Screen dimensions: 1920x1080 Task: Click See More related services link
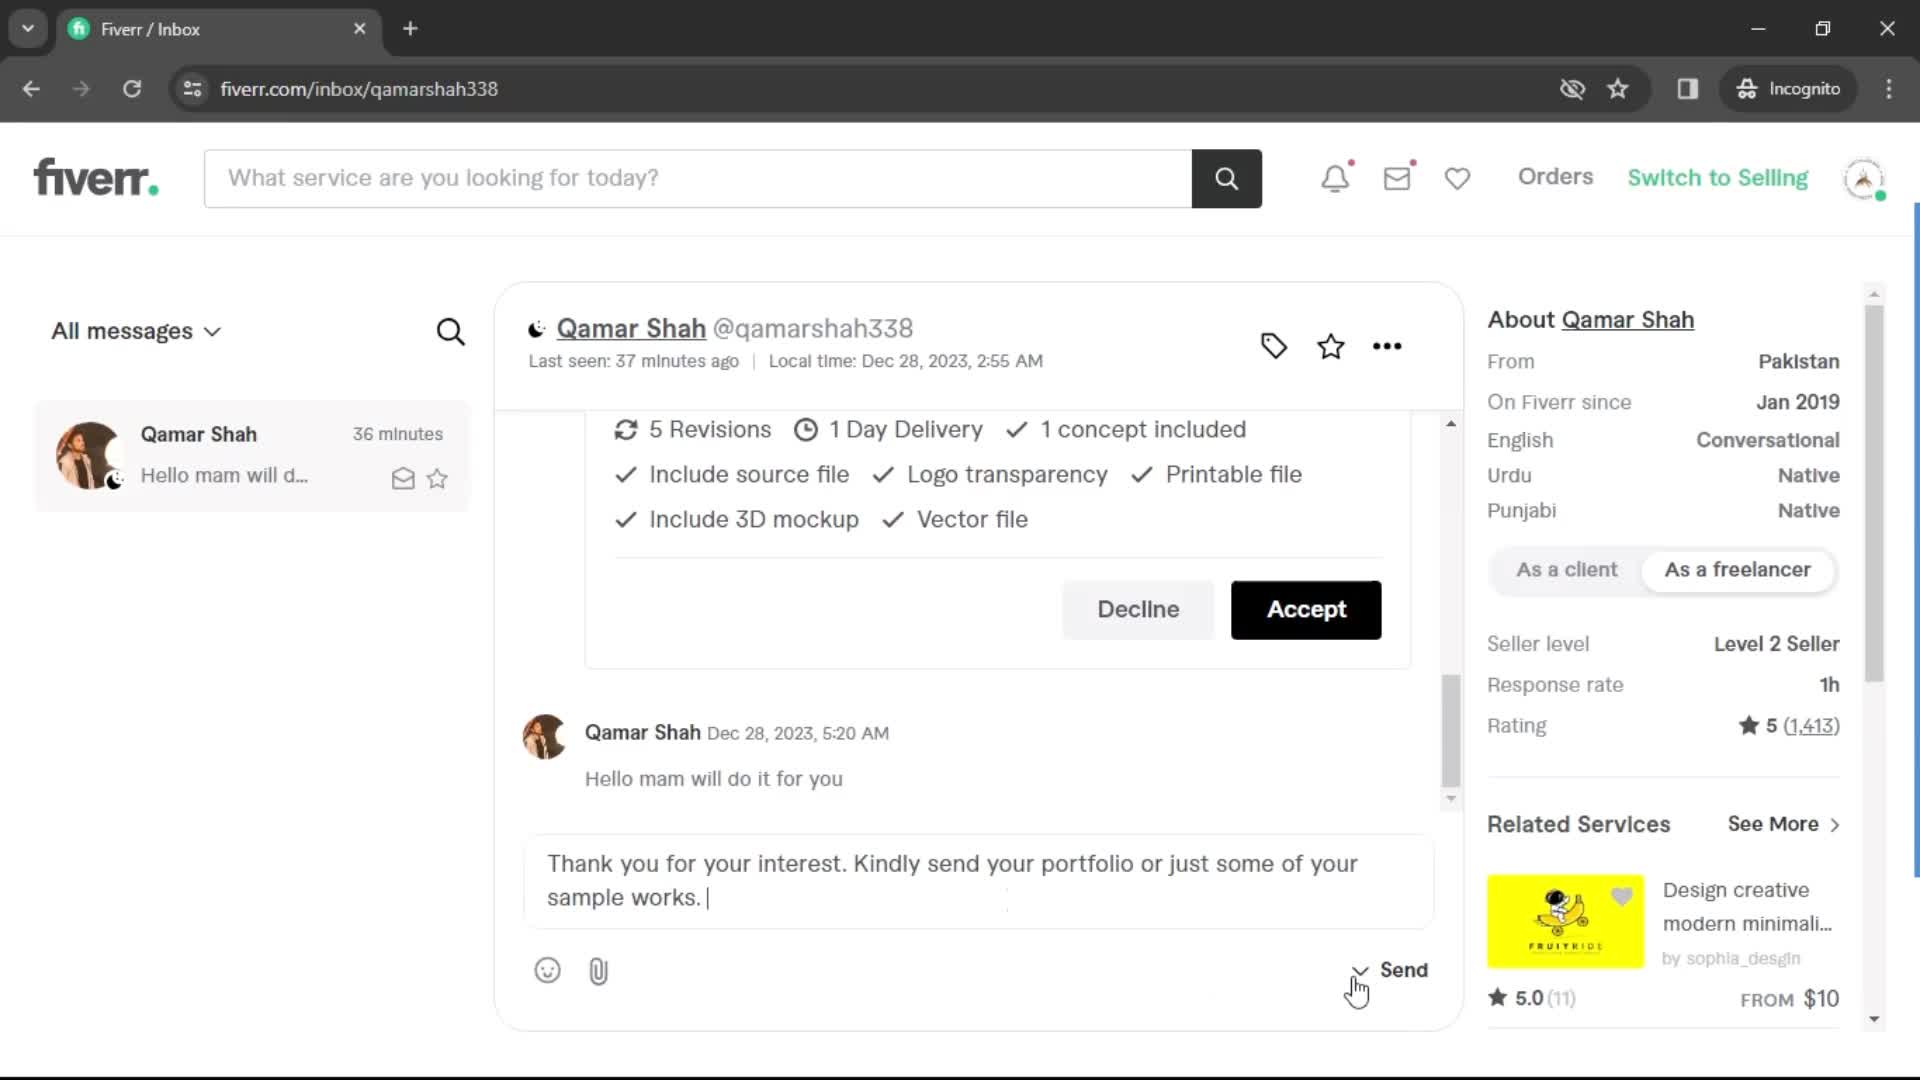[1782, 823]
